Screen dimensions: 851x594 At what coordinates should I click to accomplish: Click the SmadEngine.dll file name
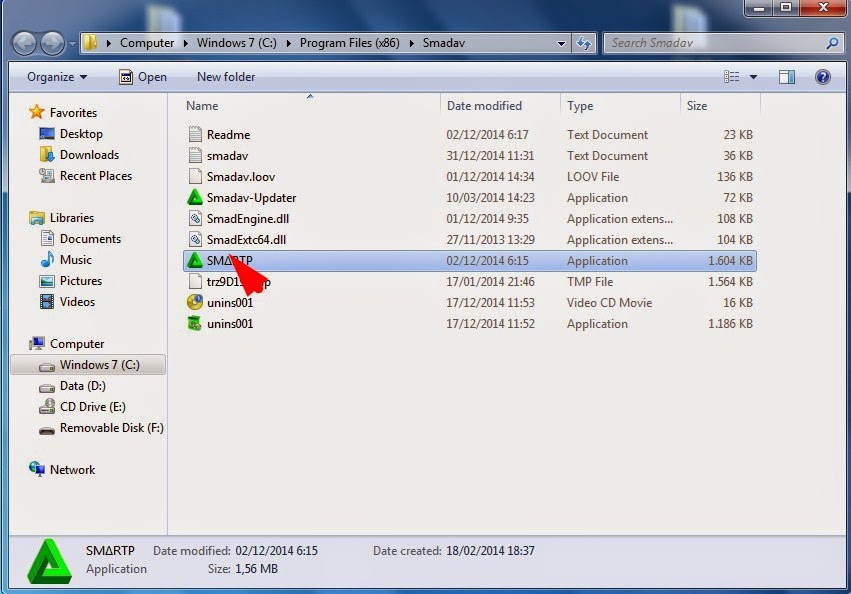coord(247,219)
